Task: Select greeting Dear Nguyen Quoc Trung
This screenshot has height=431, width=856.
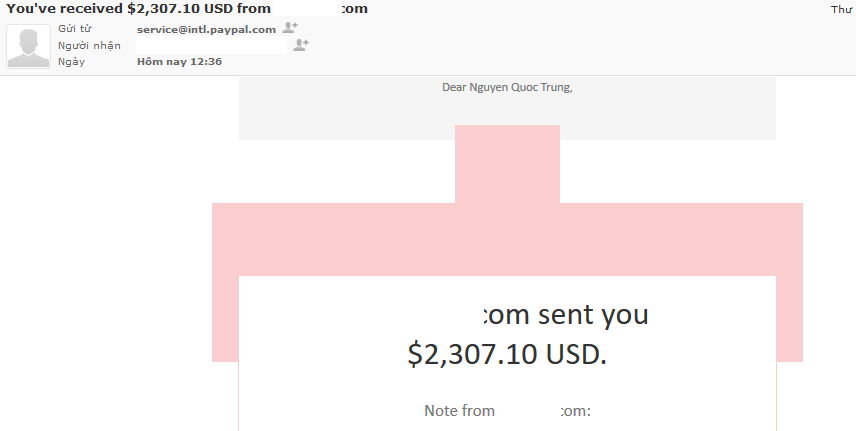Action: [x=507, y=87]
